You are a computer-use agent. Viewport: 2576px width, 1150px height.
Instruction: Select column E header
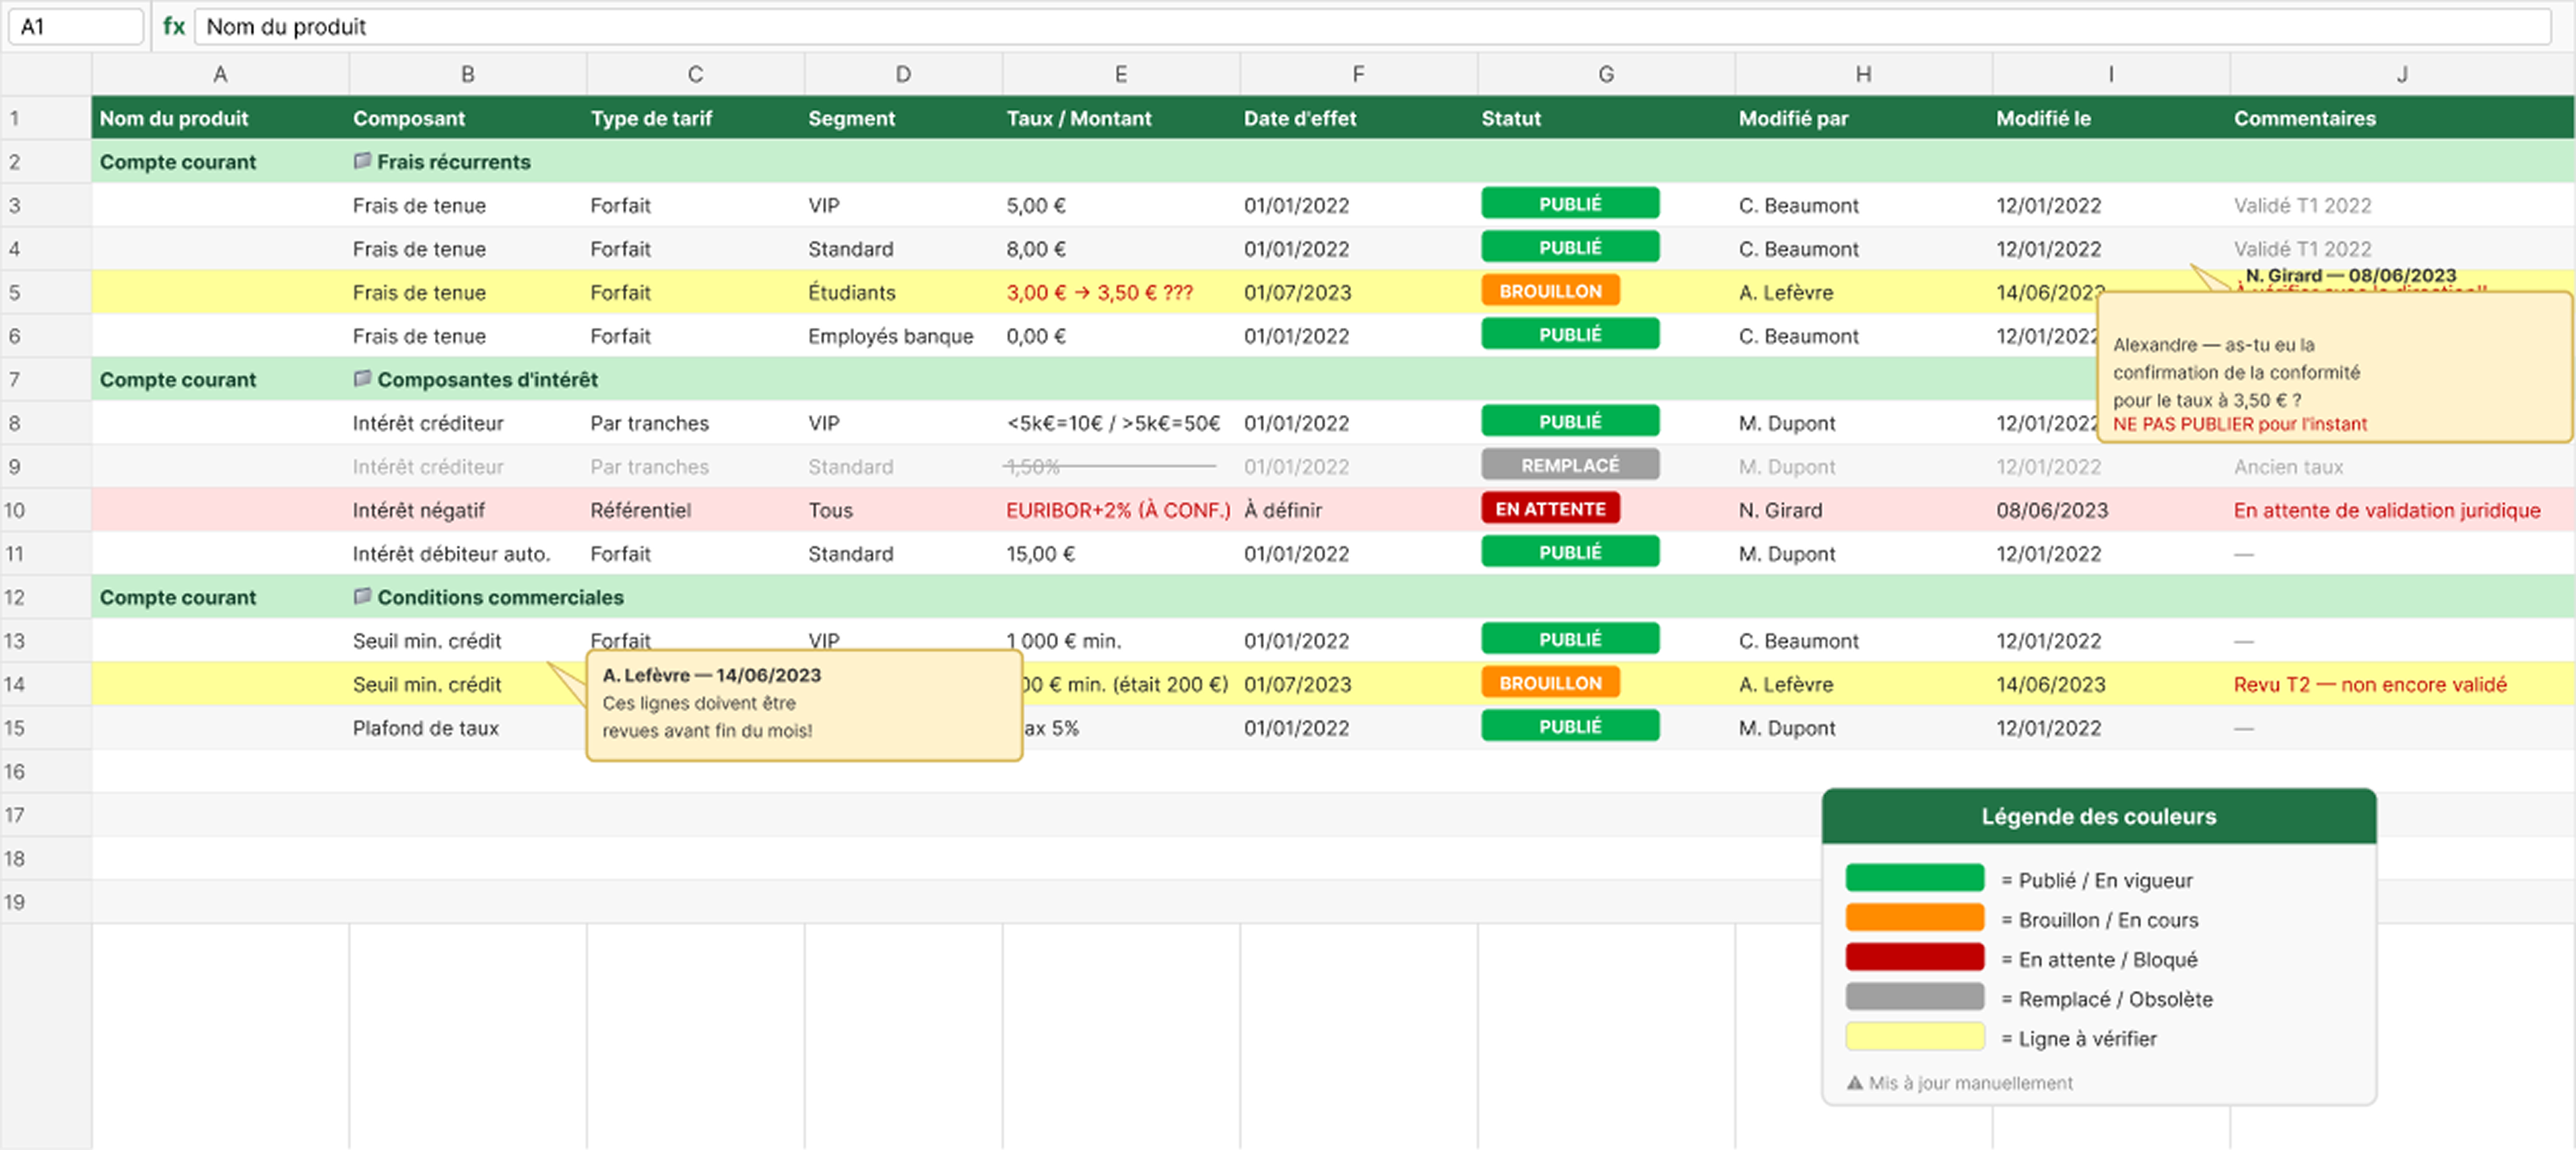point(1121,74)
